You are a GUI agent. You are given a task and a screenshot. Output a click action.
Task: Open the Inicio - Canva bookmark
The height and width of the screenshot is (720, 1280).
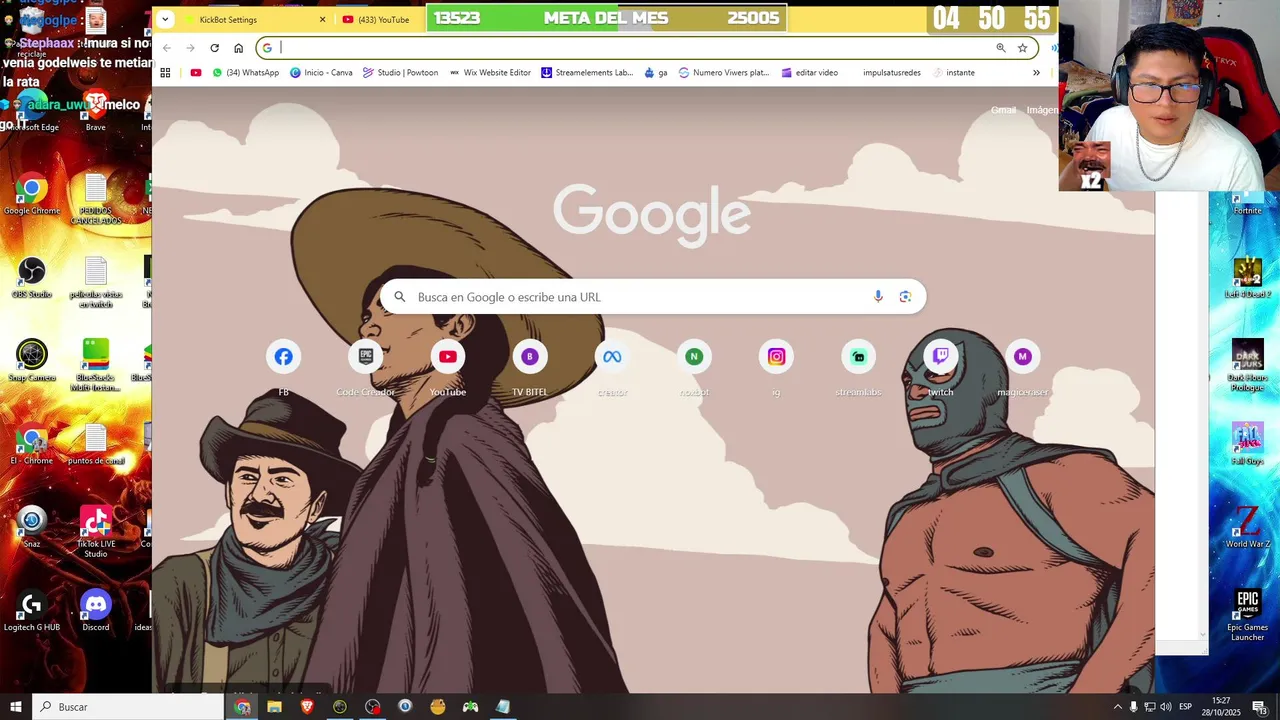click(321, 72)
